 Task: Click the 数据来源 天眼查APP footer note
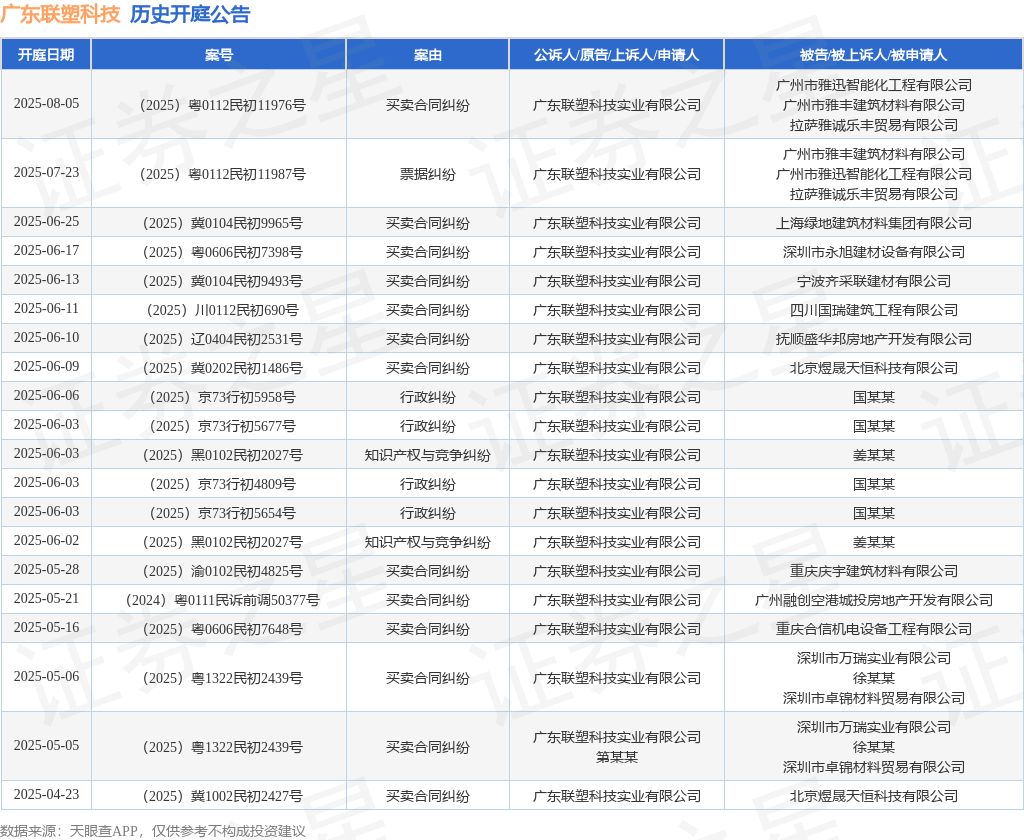[153, 831]
